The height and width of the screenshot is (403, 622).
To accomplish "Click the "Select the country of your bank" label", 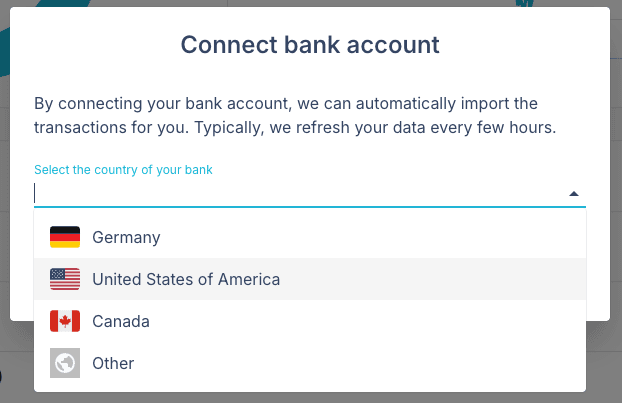I will pyautogui.click(x=123, y=169).
